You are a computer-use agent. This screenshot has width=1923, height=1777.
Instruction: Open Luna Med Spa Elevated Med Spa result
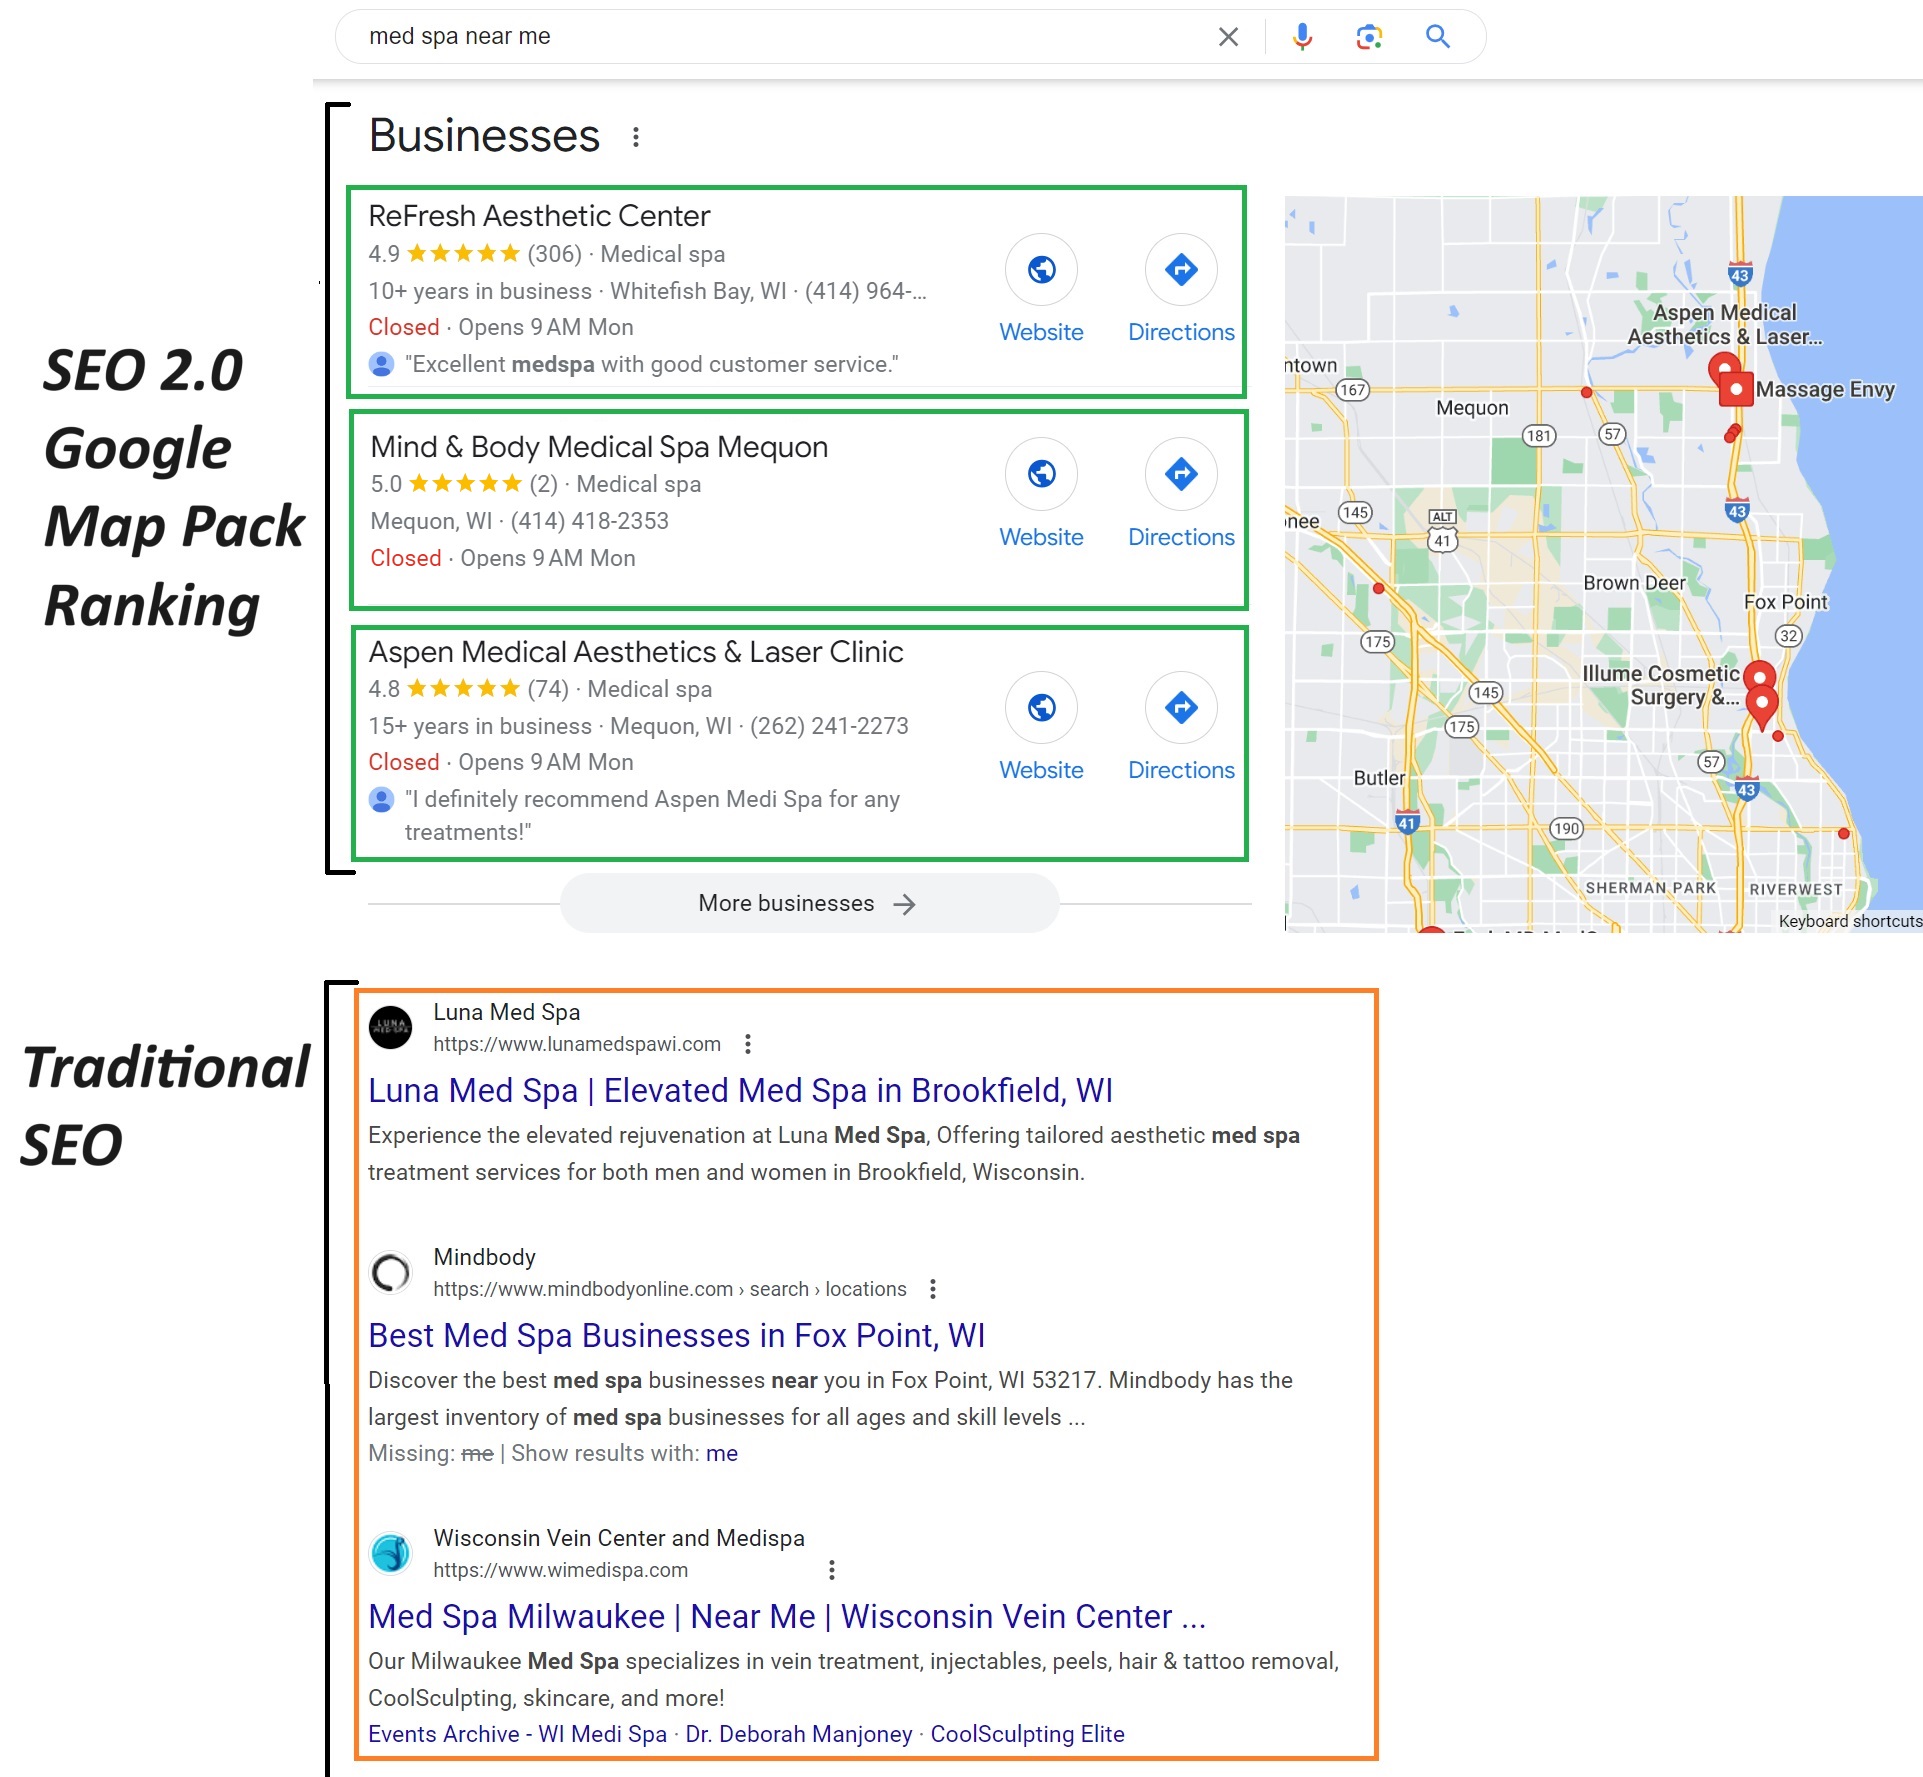(740, 1091)
